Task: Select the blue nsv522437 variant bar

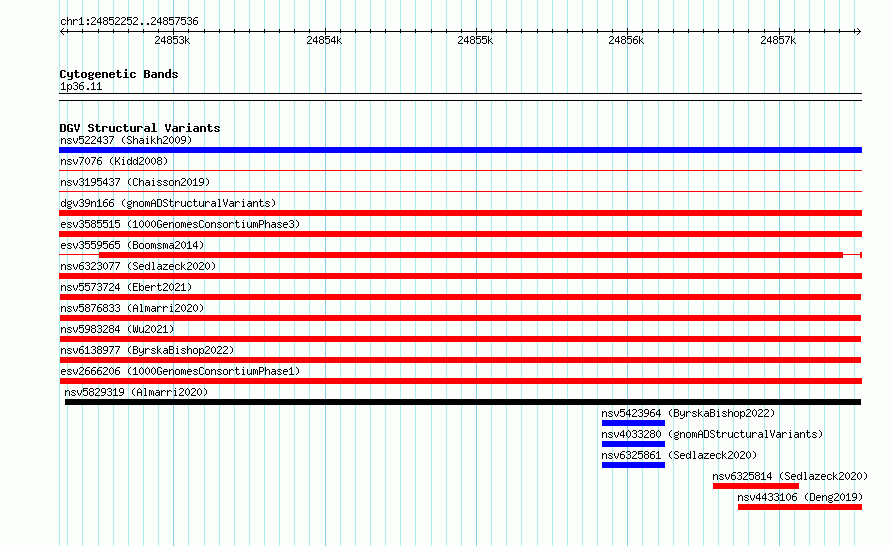Action: pyautogui.click(x=460, y=150)
